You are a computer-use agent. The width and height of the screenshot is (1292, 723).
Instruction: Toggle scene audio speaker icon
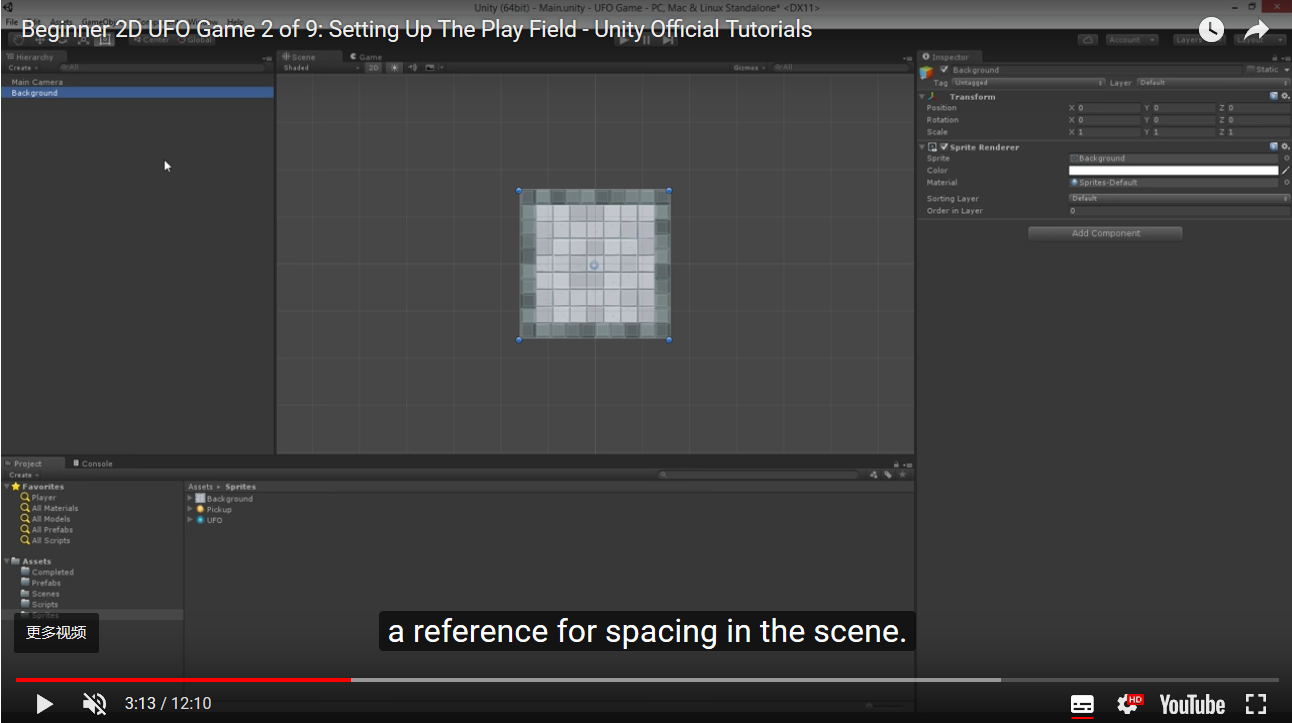(x=412, y=68)
